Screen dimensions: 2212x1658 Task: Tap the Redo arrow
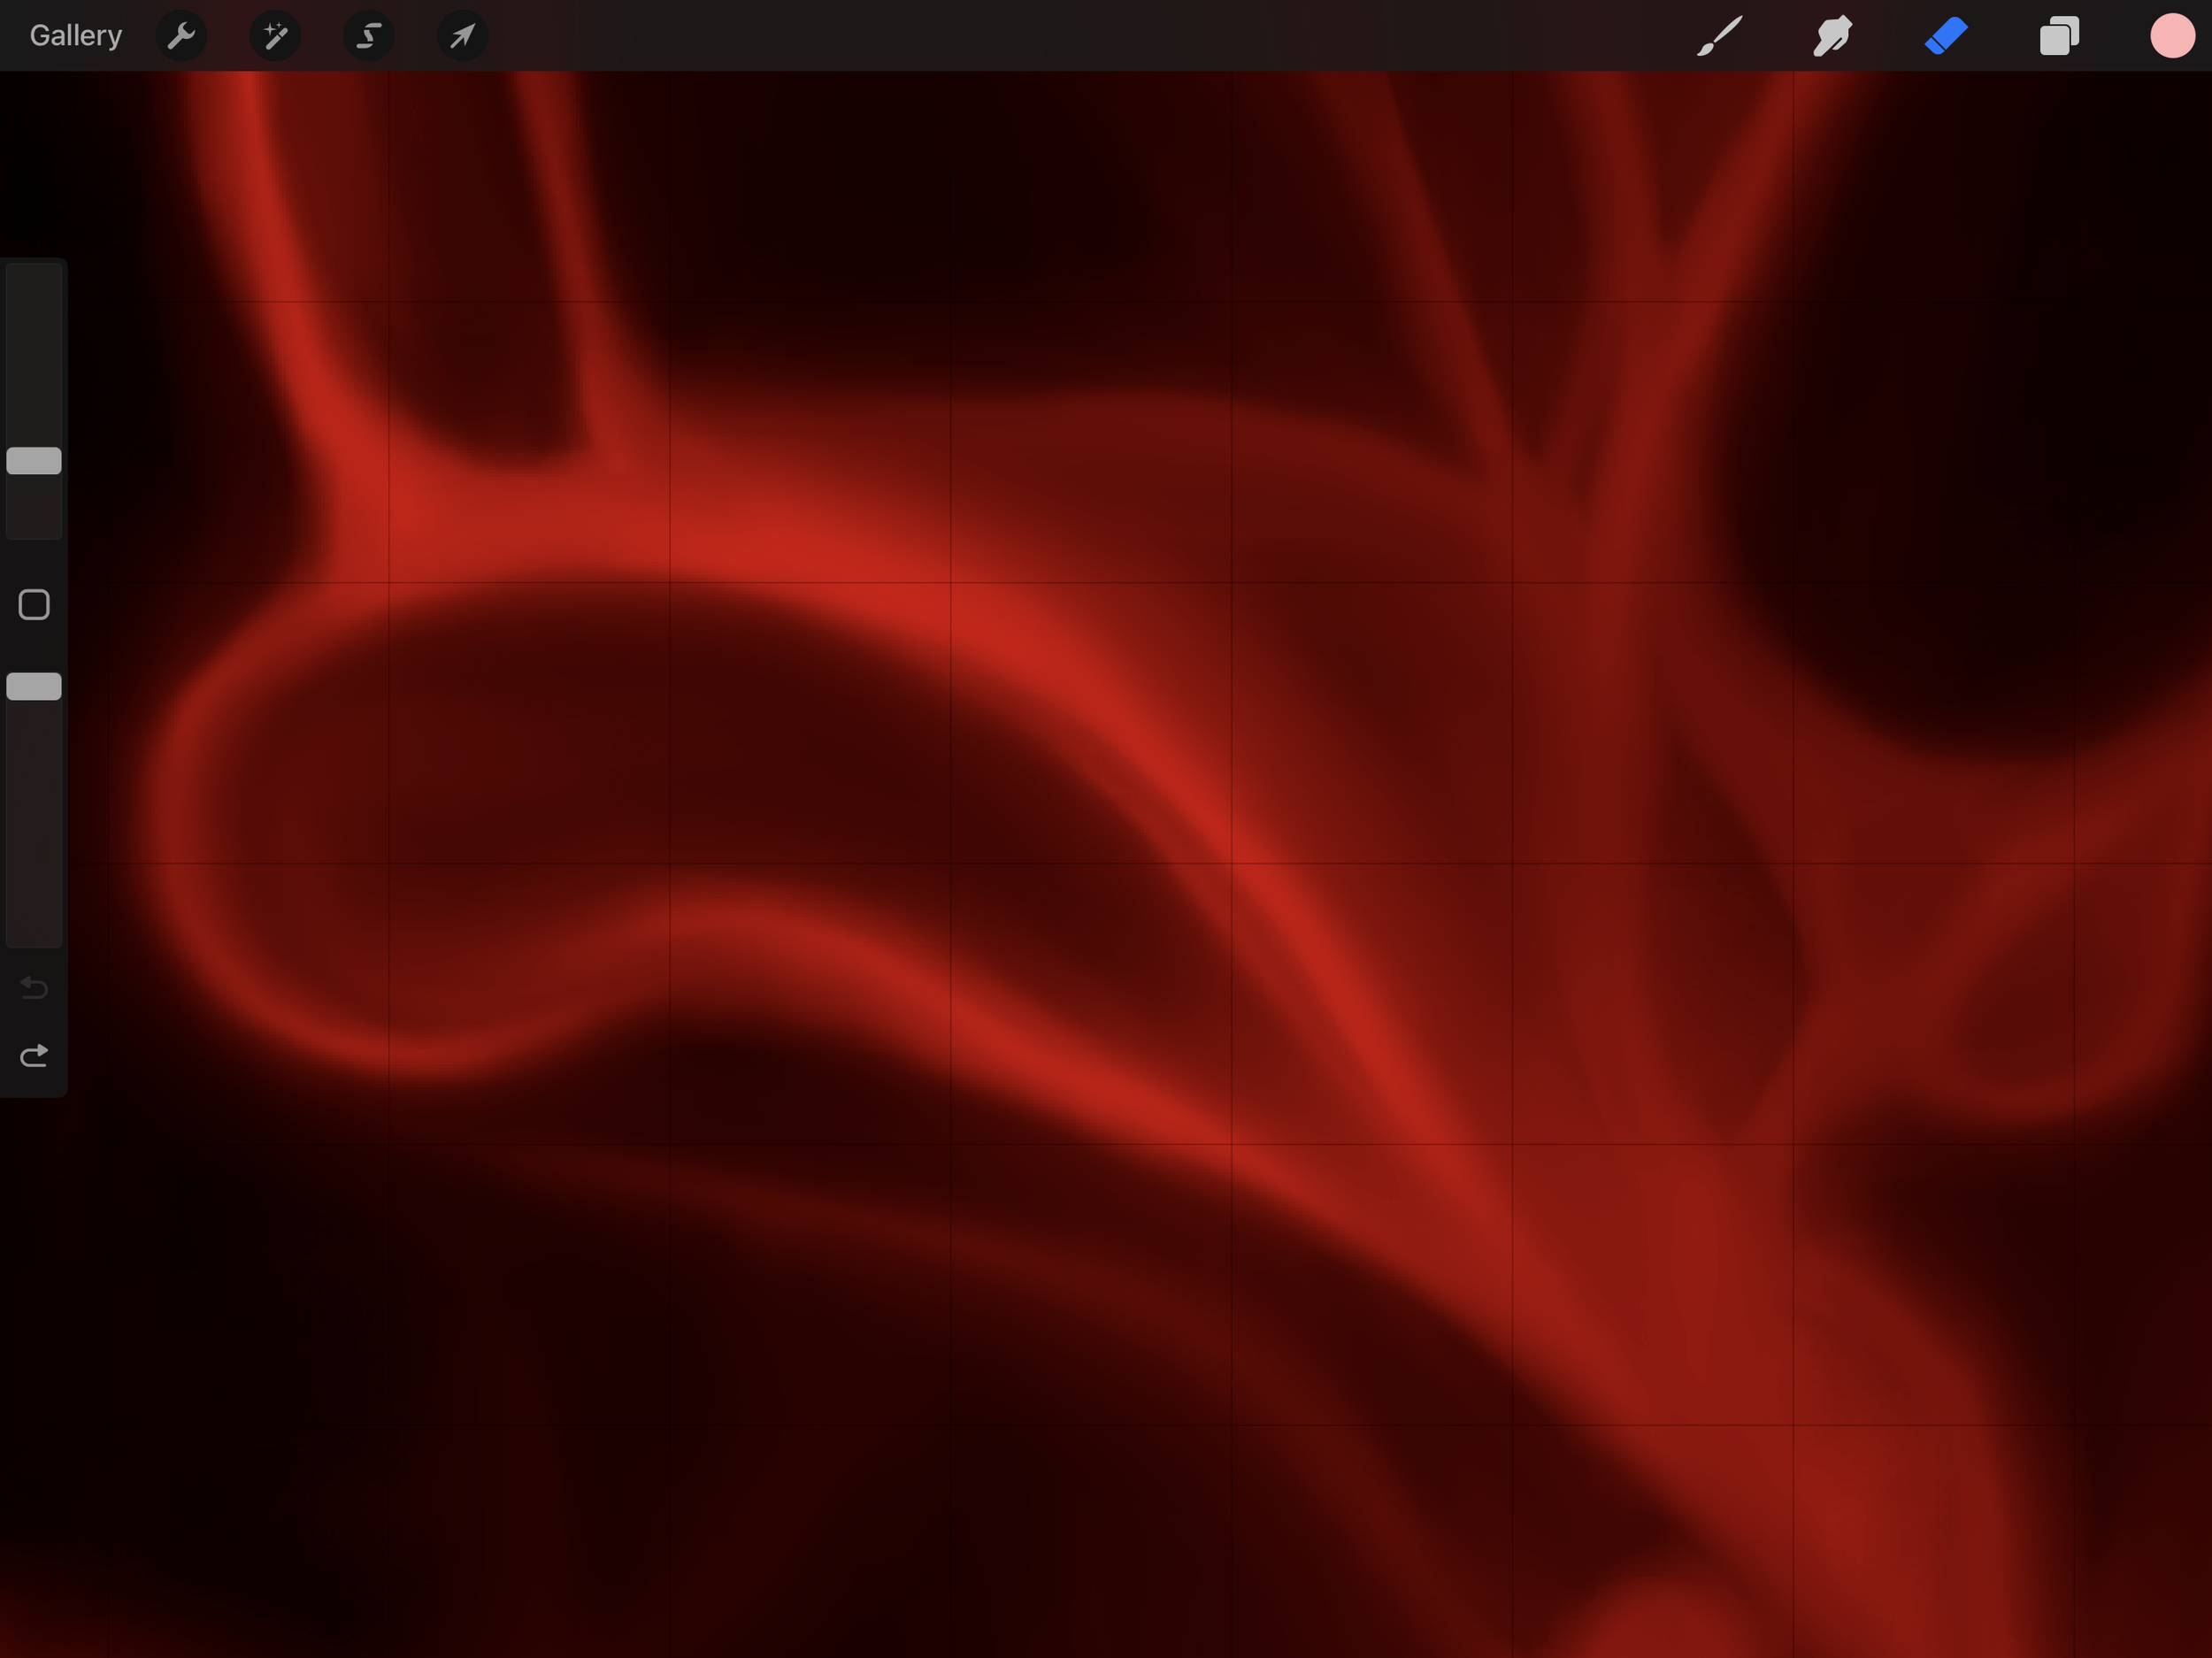[34, 1056]
